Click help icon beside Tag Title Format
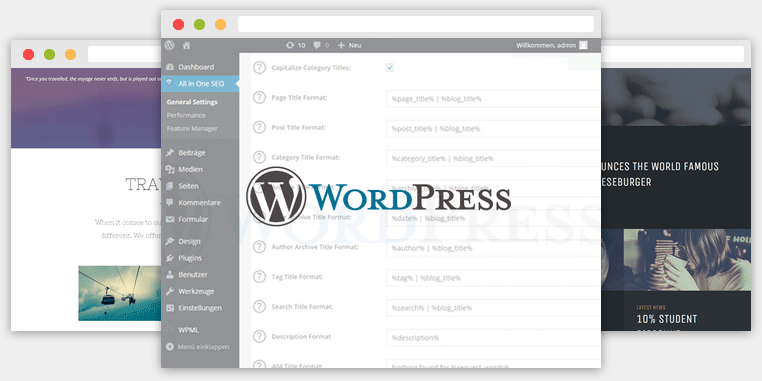This screenshot has height=381, width=762. click(260, 277)
